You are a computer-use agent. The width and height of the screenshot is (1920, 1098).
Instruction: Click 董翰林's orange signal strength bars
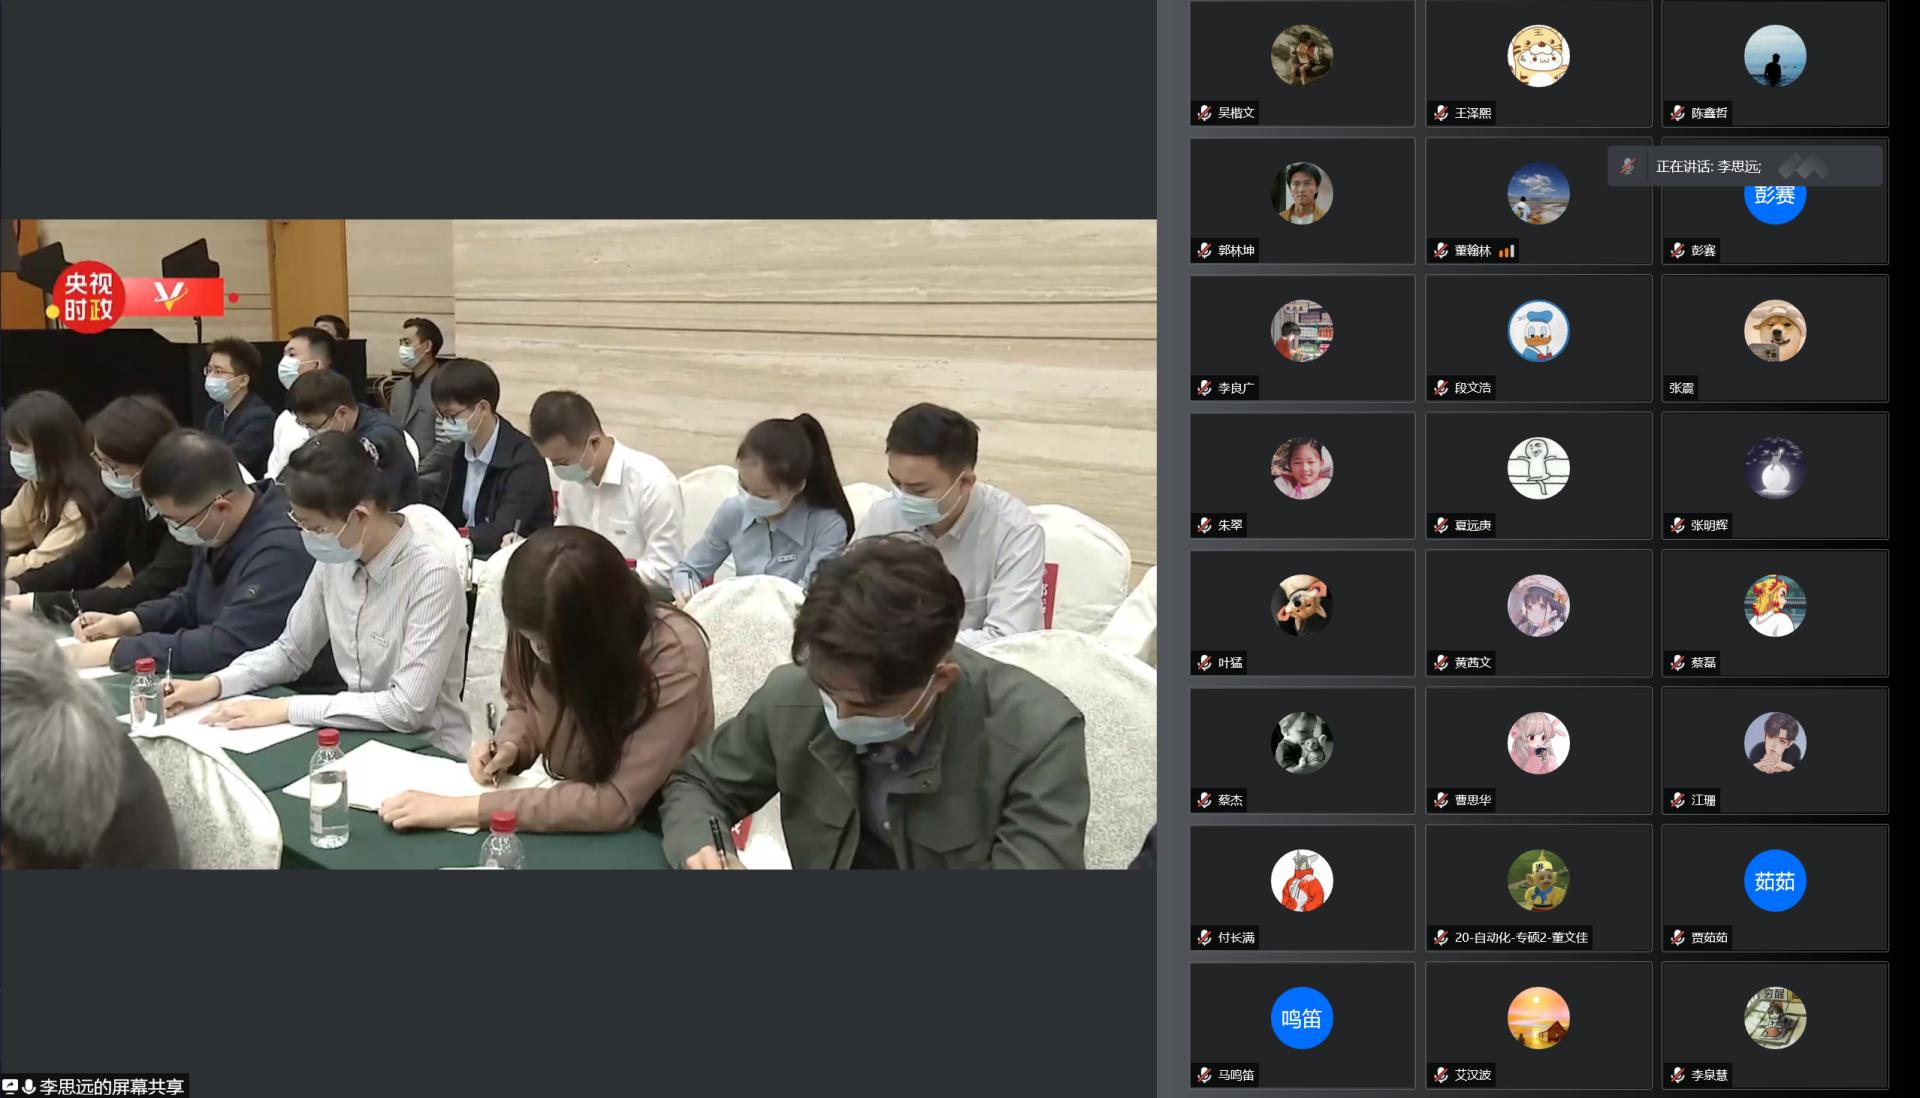[x=1507, y=251]
